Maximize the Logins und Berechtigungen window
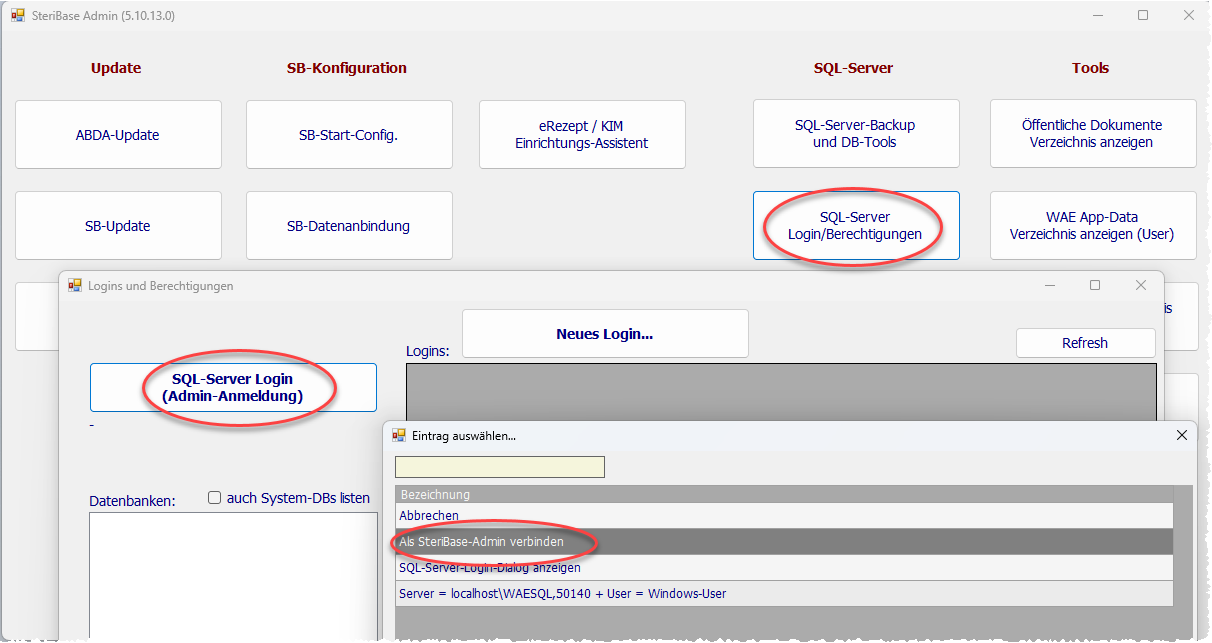 tap(1095, 285)
